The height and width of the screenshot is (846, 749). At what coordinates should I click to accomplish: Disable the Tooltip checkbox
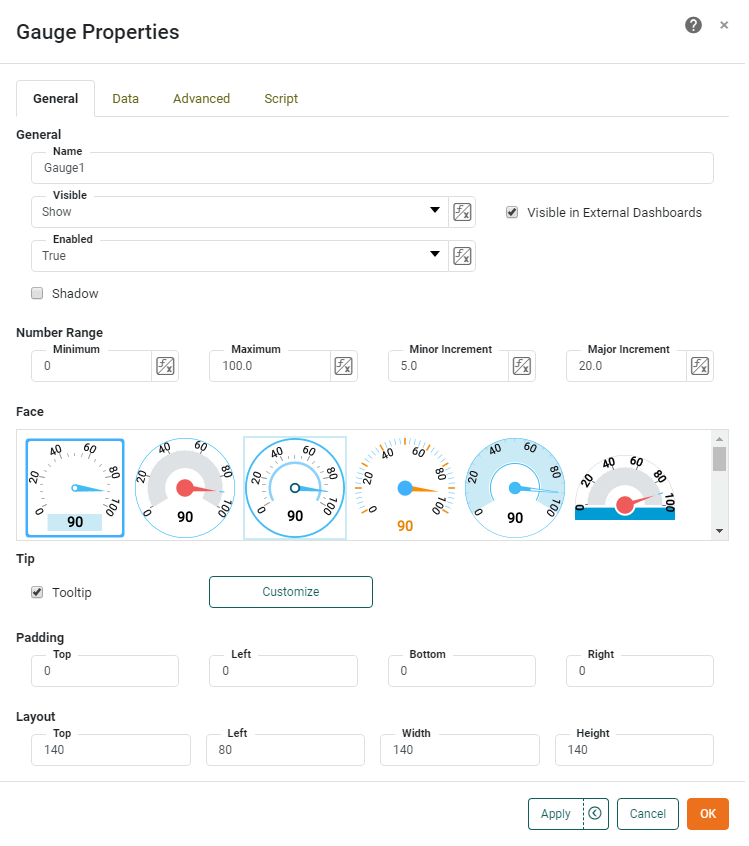36,591
